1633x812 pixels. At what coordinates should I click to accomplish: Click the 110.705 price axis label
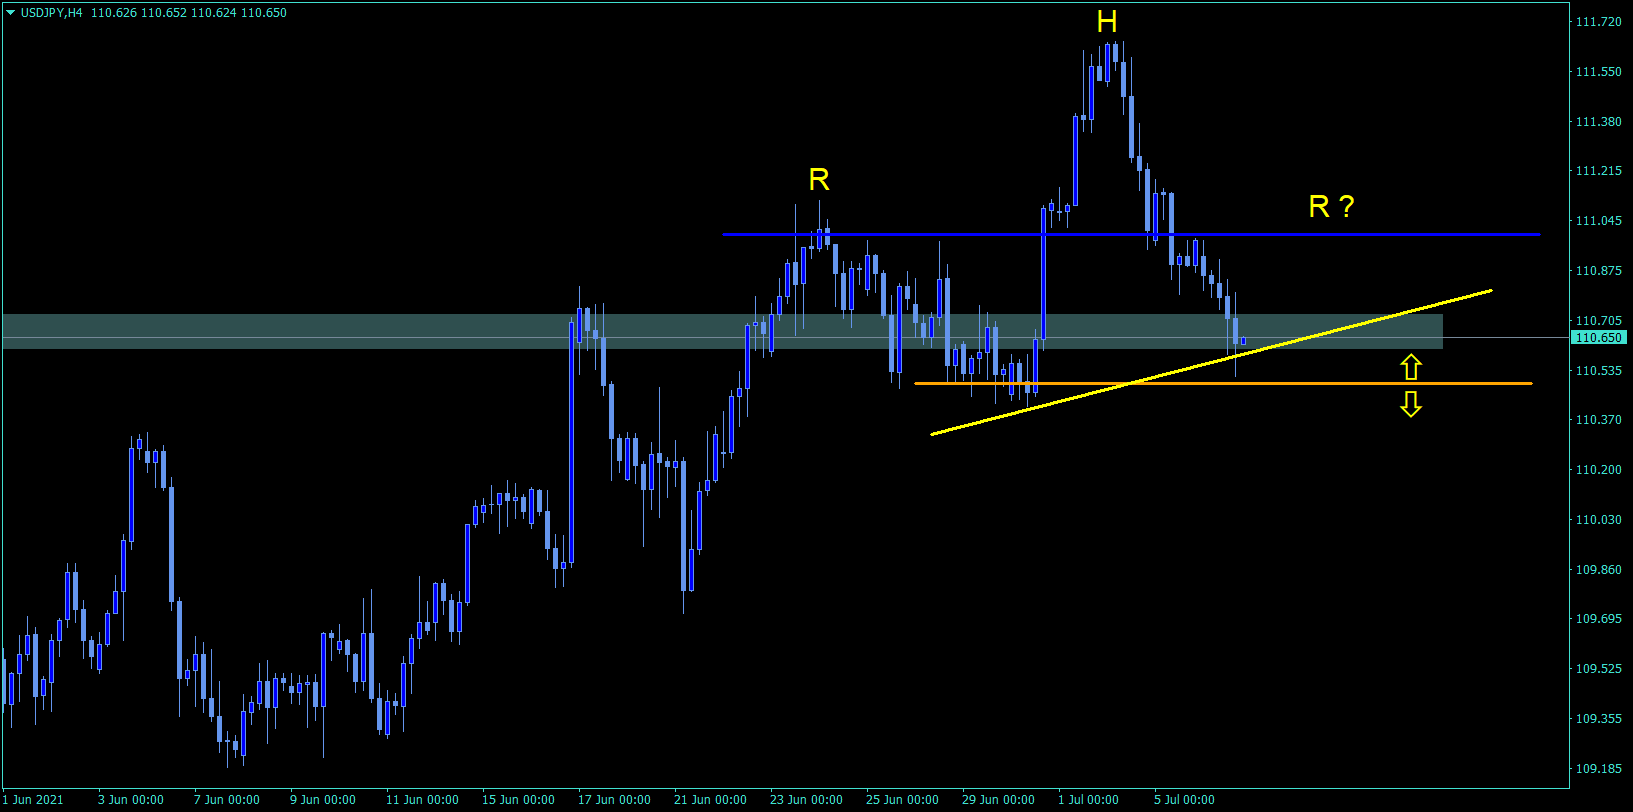tap(1598, 321)
